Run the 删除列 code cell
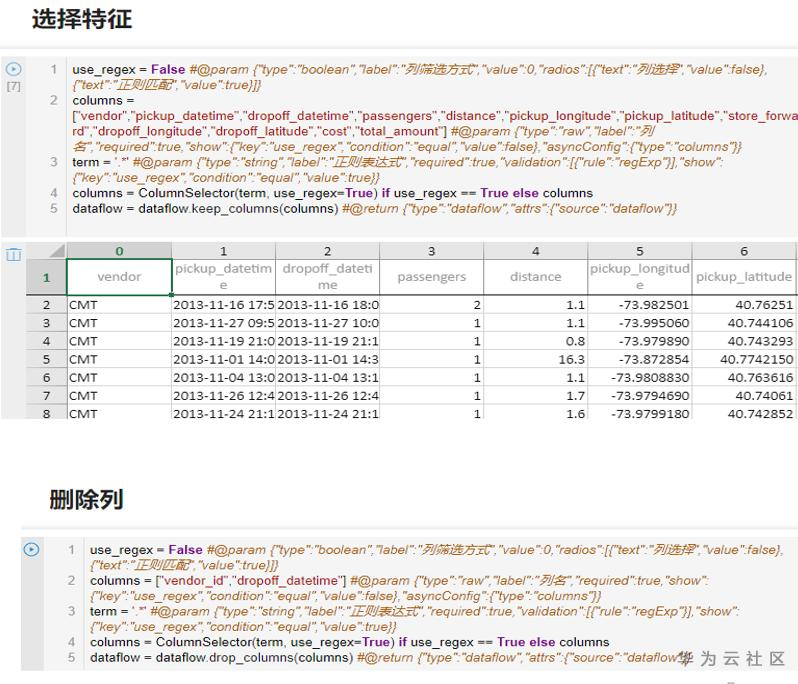This screenshot has width=798, height=684. (x=32, y=549)
